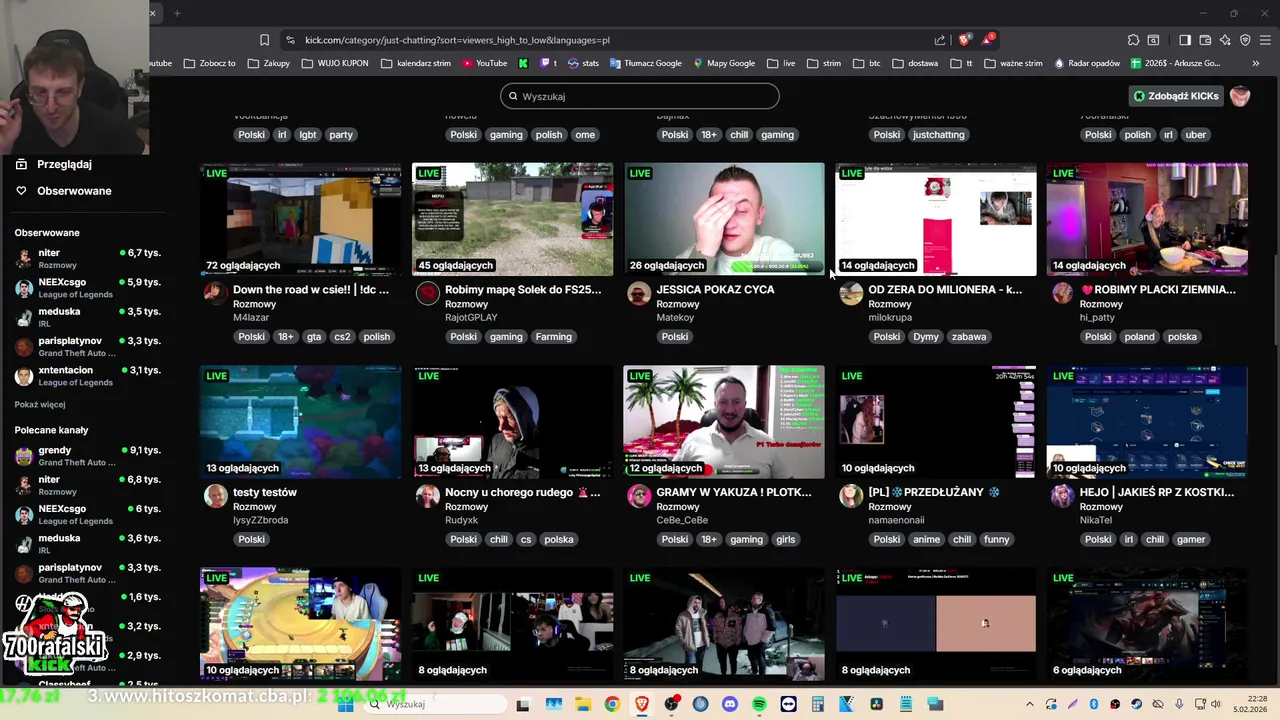
Task: Click parisplatynov avatar in followed list
Action: click(23, 346)
